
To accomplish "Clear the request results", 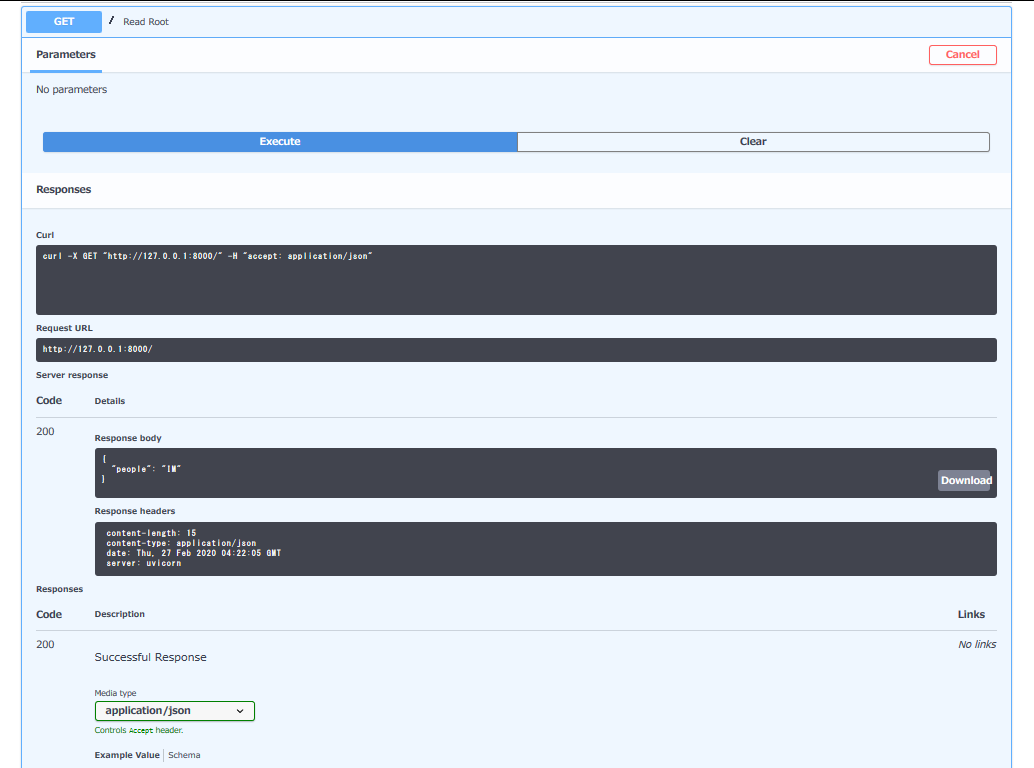I will pyautogui.click(x=752, y=141).
